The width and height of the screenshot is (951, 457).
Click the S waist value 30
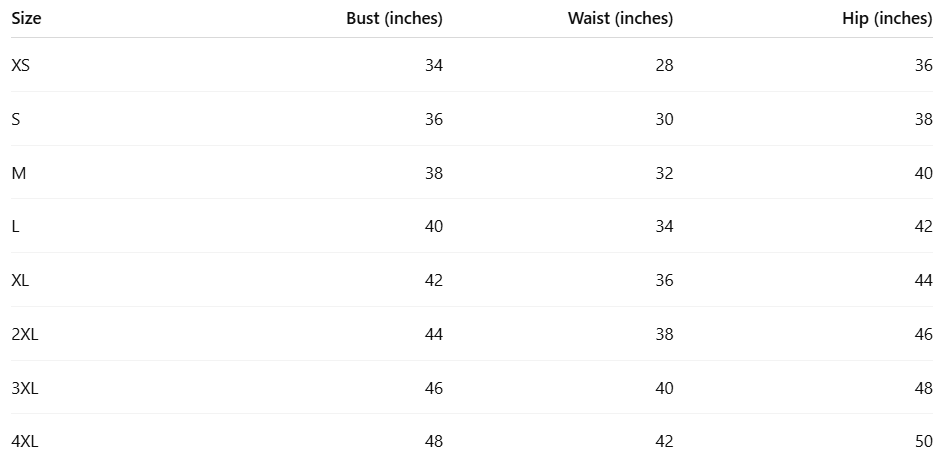[x=664, y=119]
